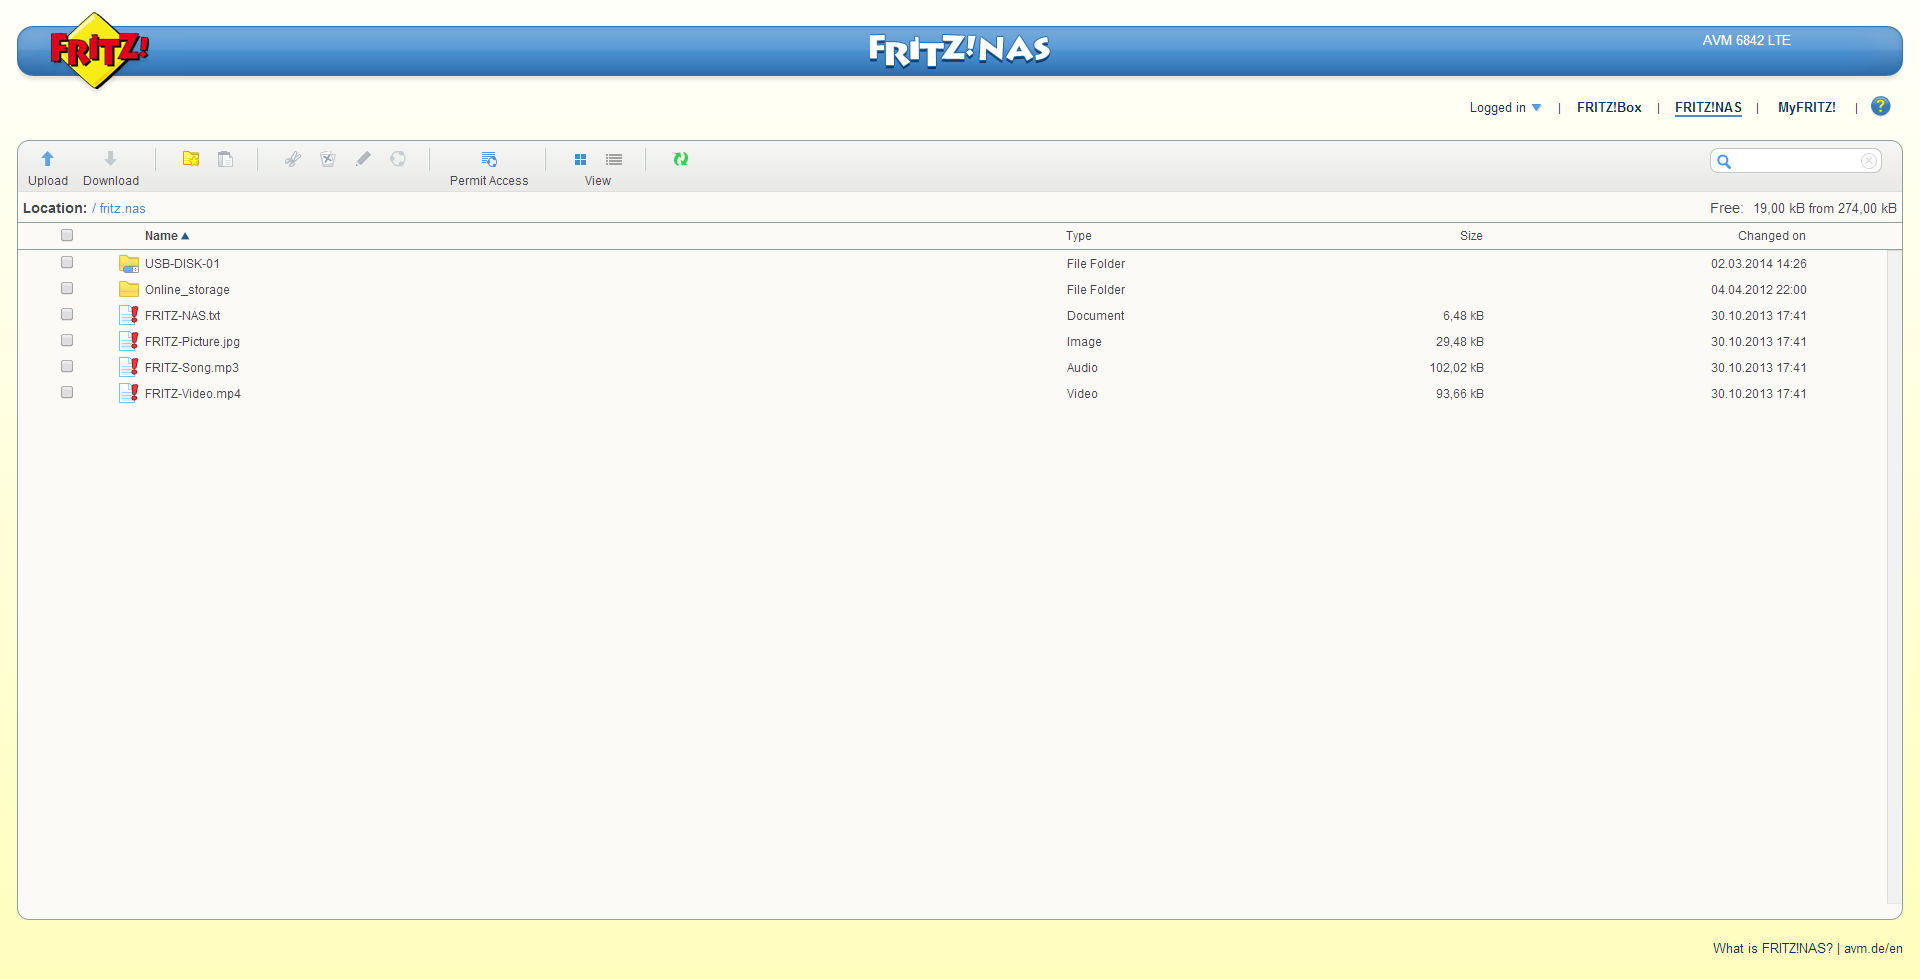
Task: Click the Online_storage folder icon
Action: tap(129, 290)
